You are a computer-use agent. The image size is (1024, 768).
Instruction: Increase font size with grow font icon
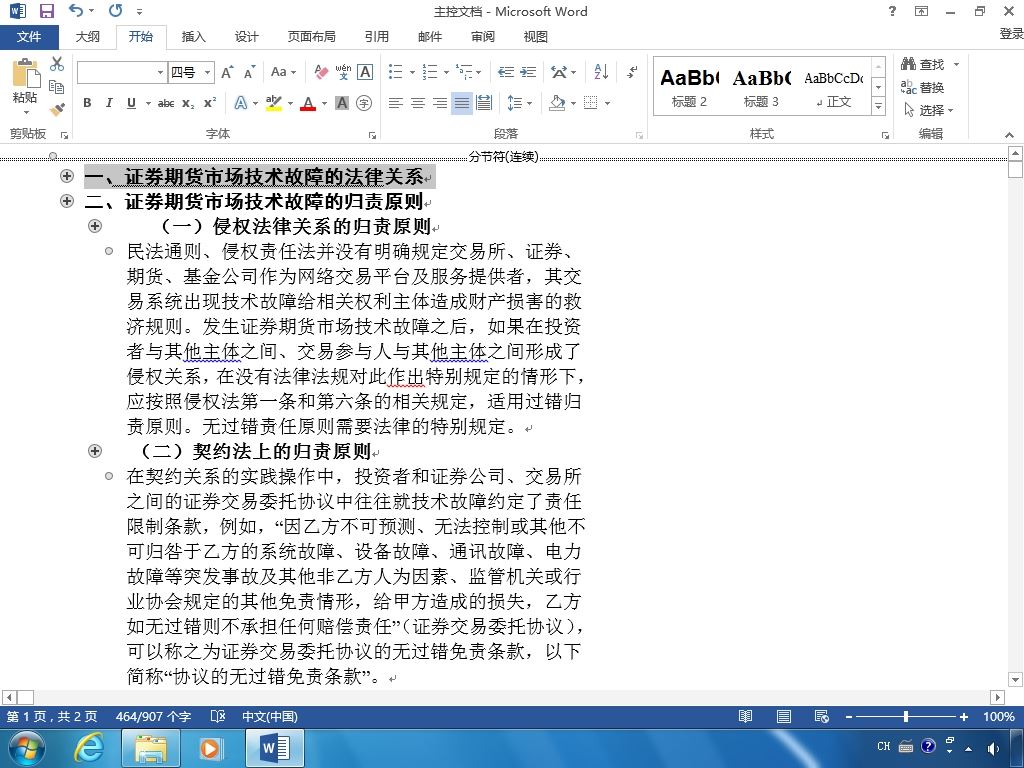click(227, 72)
